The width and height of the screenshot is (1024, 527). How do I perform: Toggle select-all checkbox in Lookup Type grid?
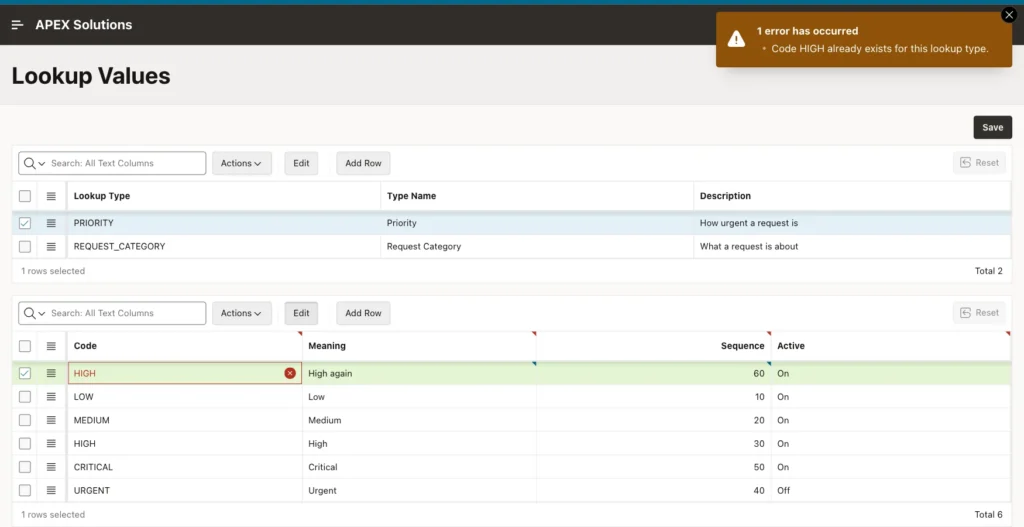(25, 196)
